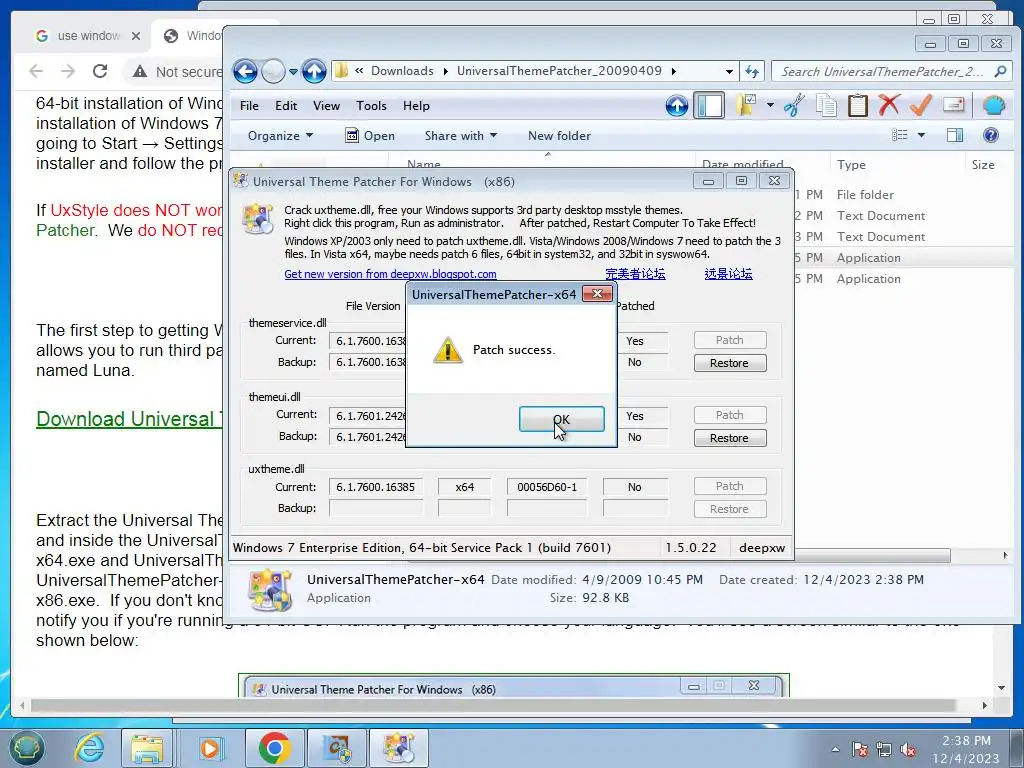1024x768 pixels.
Task: Open Classic Shell settings via the shell icon
Action: click(993, 105)
